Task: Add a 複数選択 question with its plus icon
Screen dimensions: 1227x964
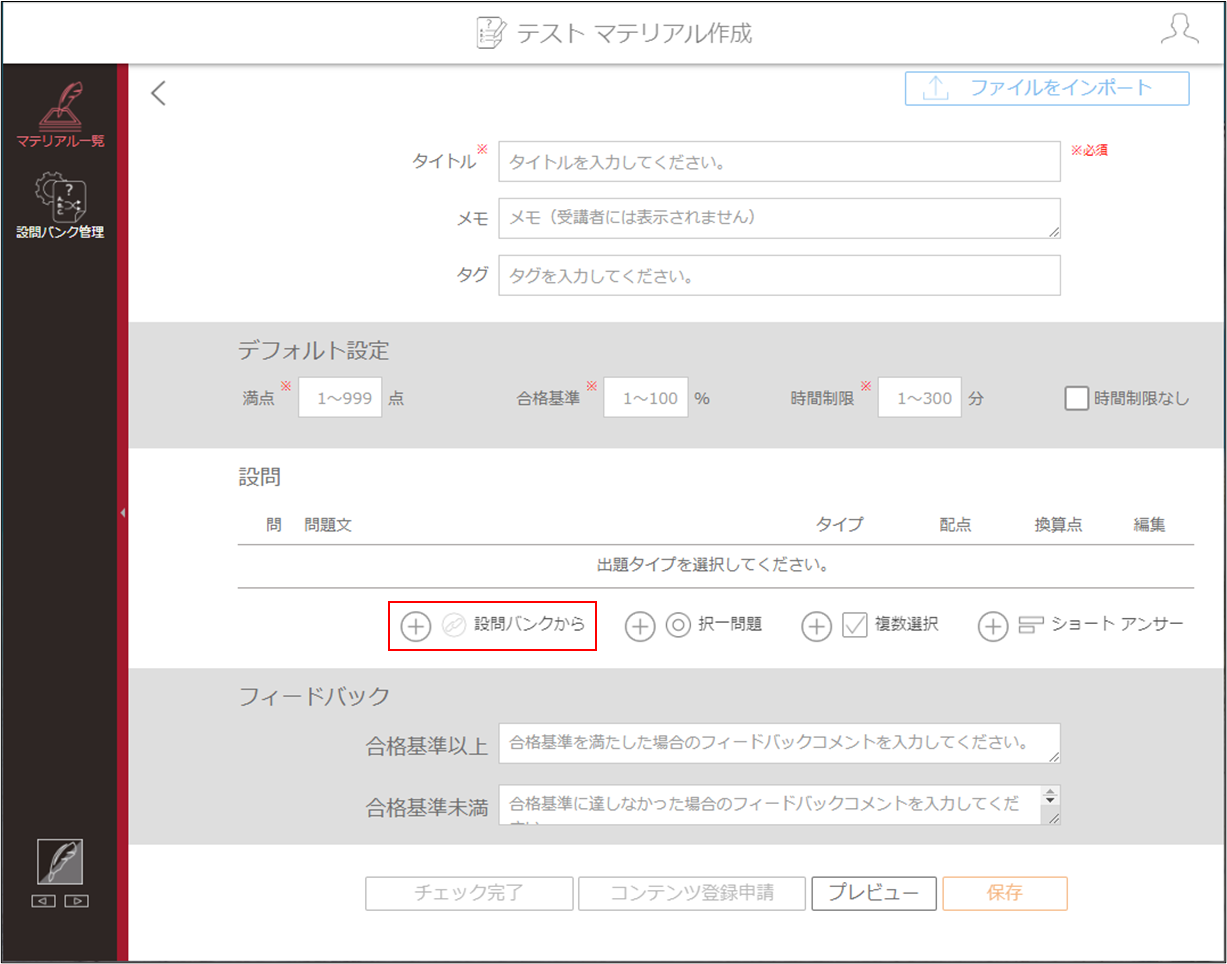Action: point(817,626)
